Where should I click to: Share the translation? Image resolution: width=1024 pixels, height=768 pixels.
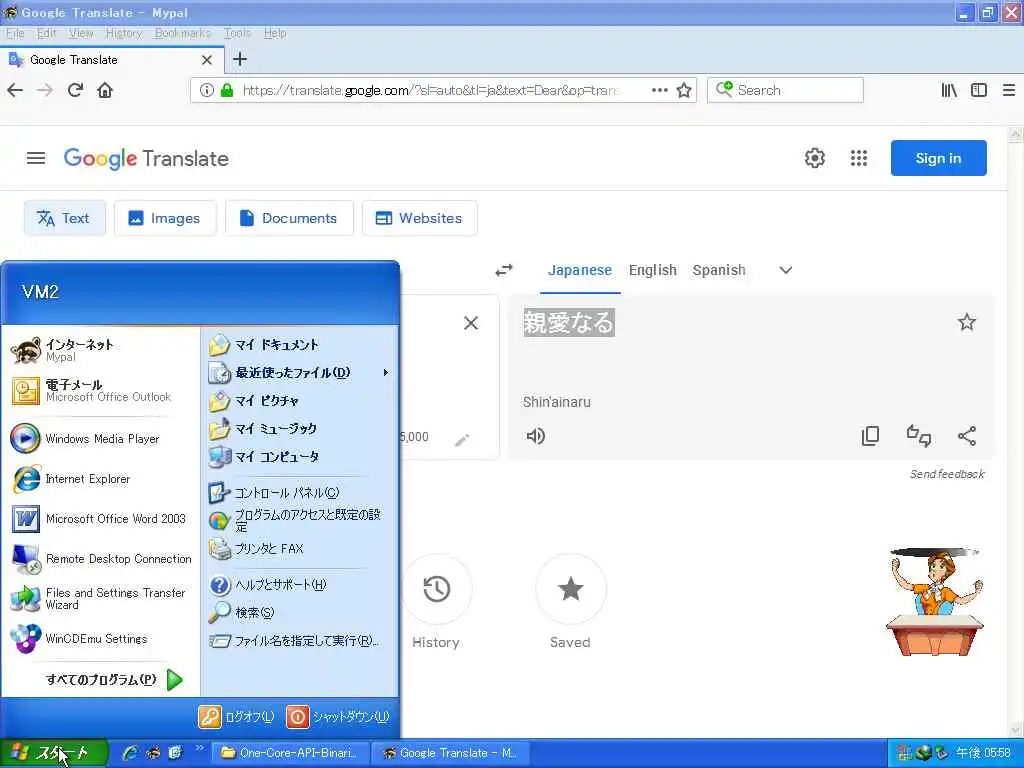[x=967, y=436]
